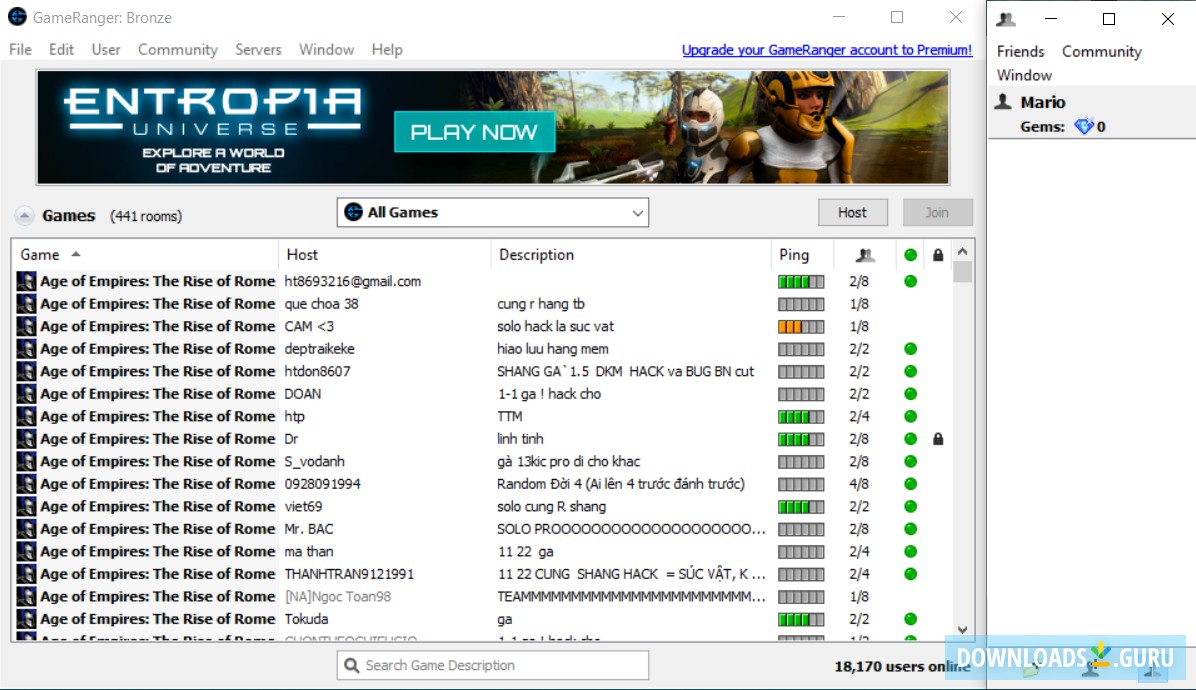Image resolution: width=1196 pixels, height=690 pixels.
Task: Select room hosted by ht8693216@gmail.com
Action: tap(483, 281)
